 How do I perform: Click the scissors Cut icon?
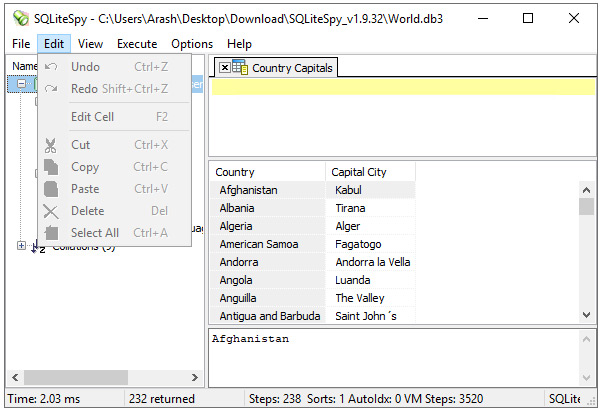[x=51, y=145]
